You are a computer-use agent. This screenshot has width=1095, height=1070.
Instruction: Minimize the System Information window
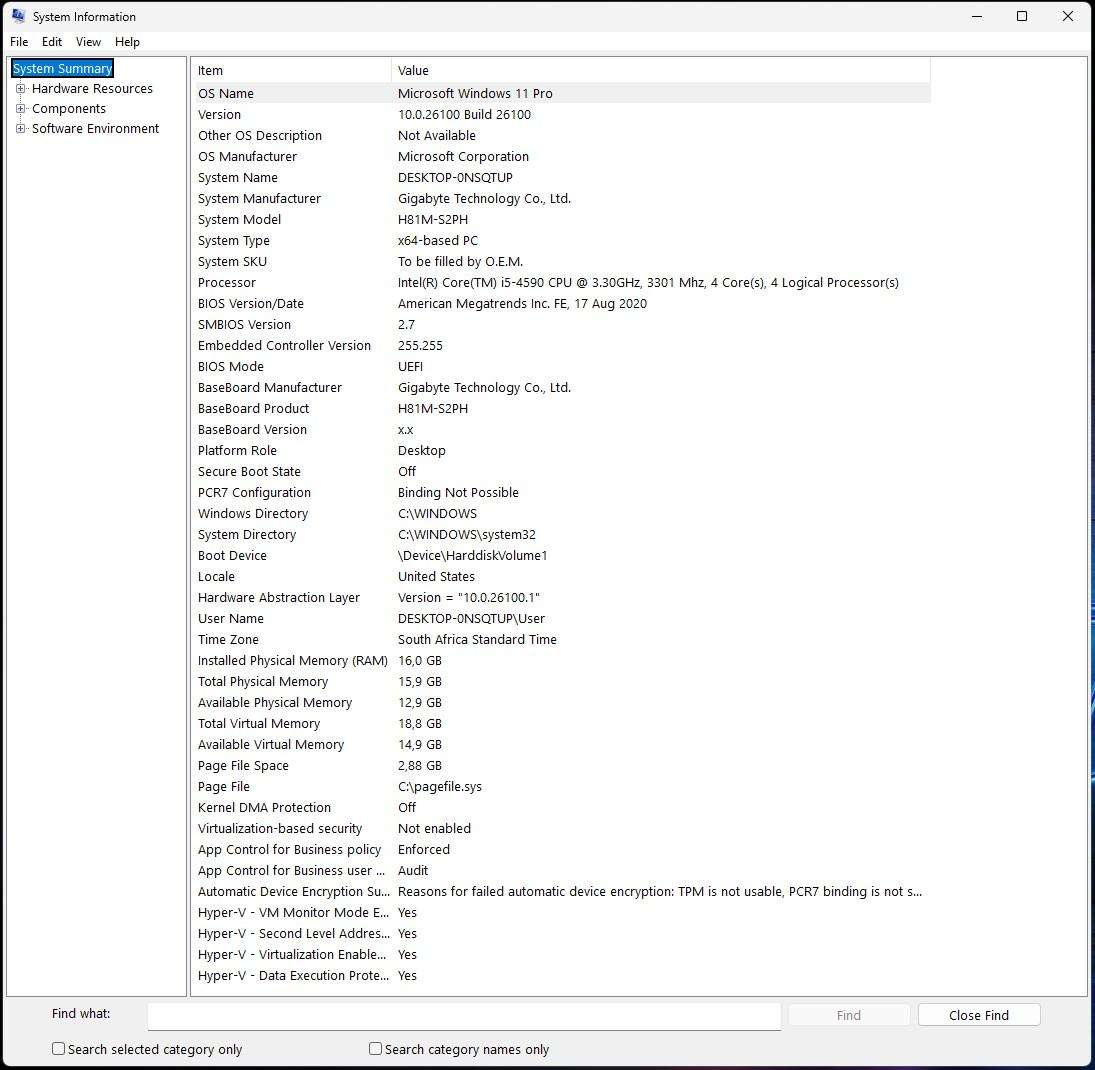pos(976,16)
